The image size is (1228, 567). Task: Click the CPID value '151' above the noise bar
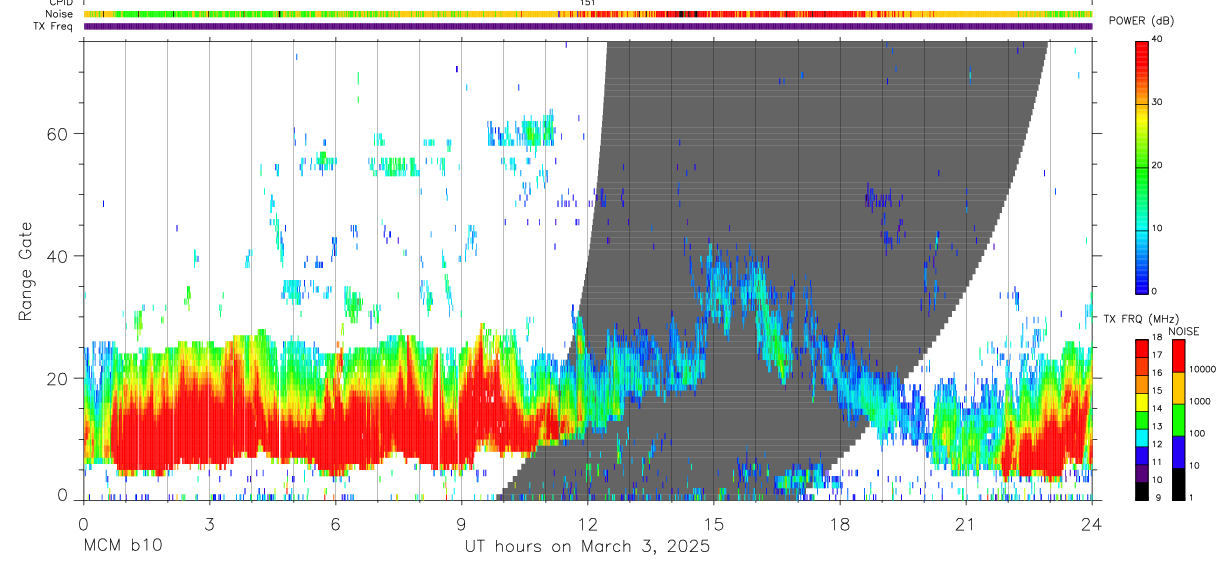pyautogui.click(x=589, y=4)
